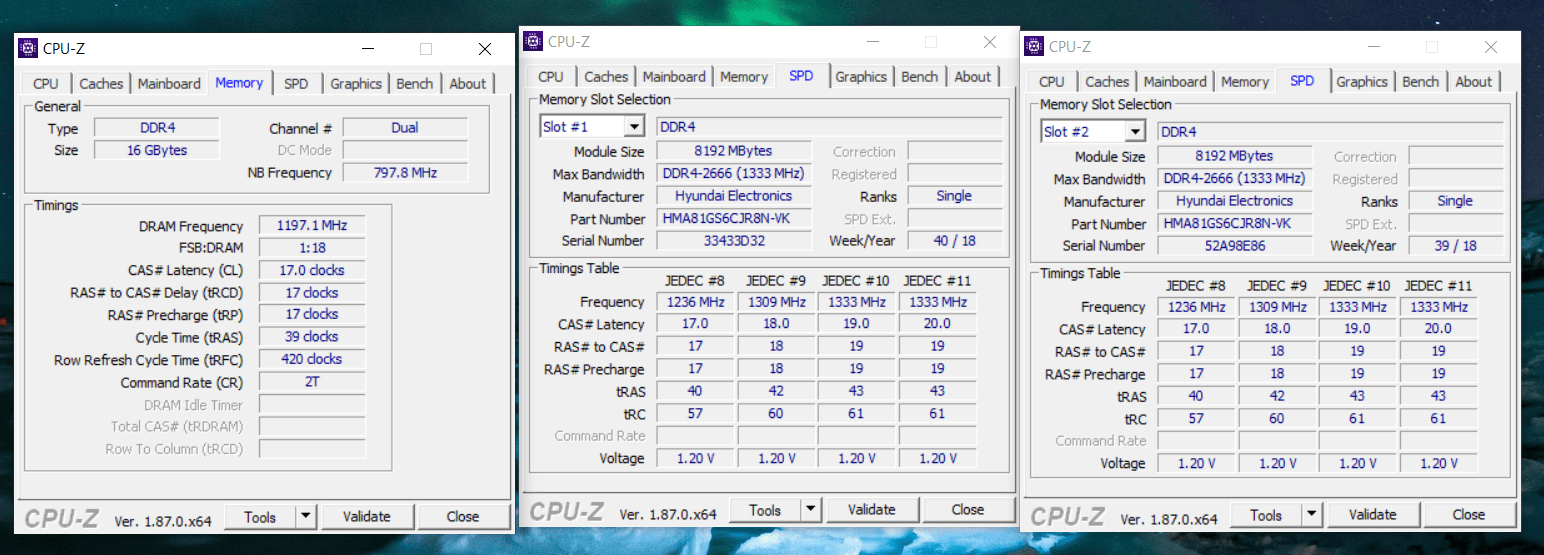1544x555 pixels.
Task: Click Cycle Time value 39 clocks
Action: pyautogui.click(x=312, y=337)
